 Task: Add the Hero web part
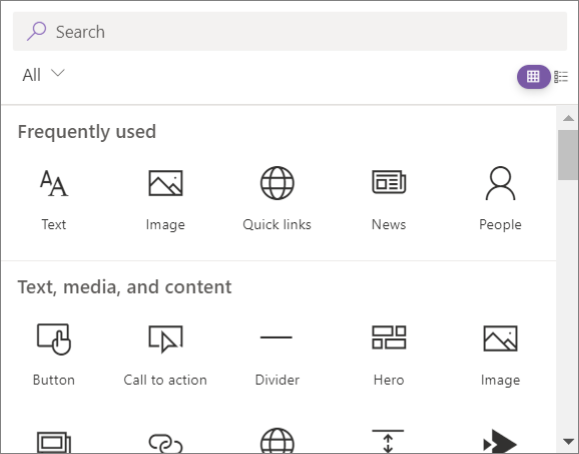388,355
